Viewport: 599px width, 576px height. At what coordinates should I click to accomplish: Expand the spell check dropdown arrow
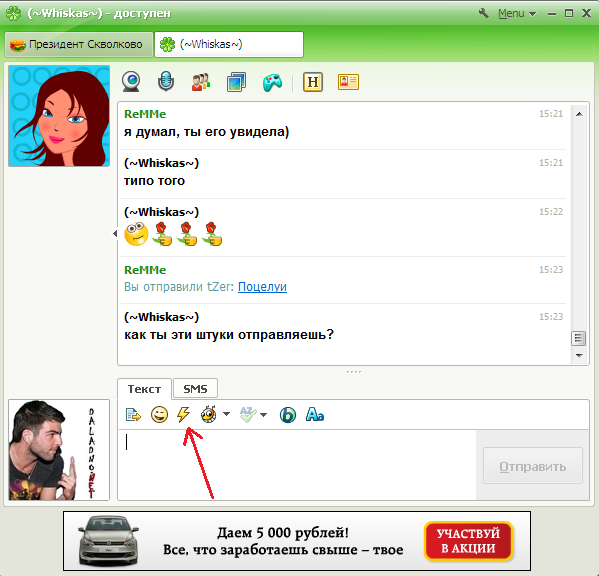pyautogui.click(x=263, y=414)
